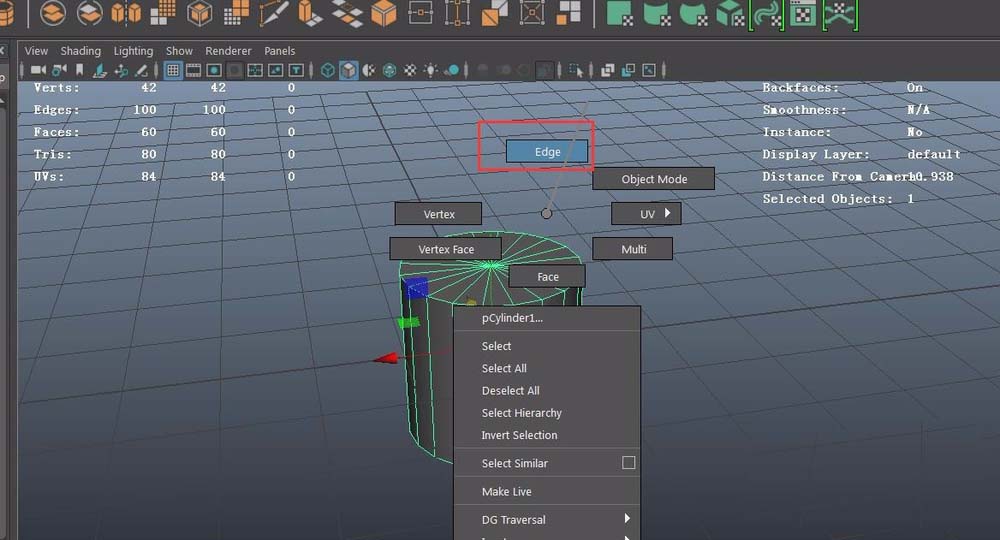Choose Edge in the marking menu

click(547, 151)
